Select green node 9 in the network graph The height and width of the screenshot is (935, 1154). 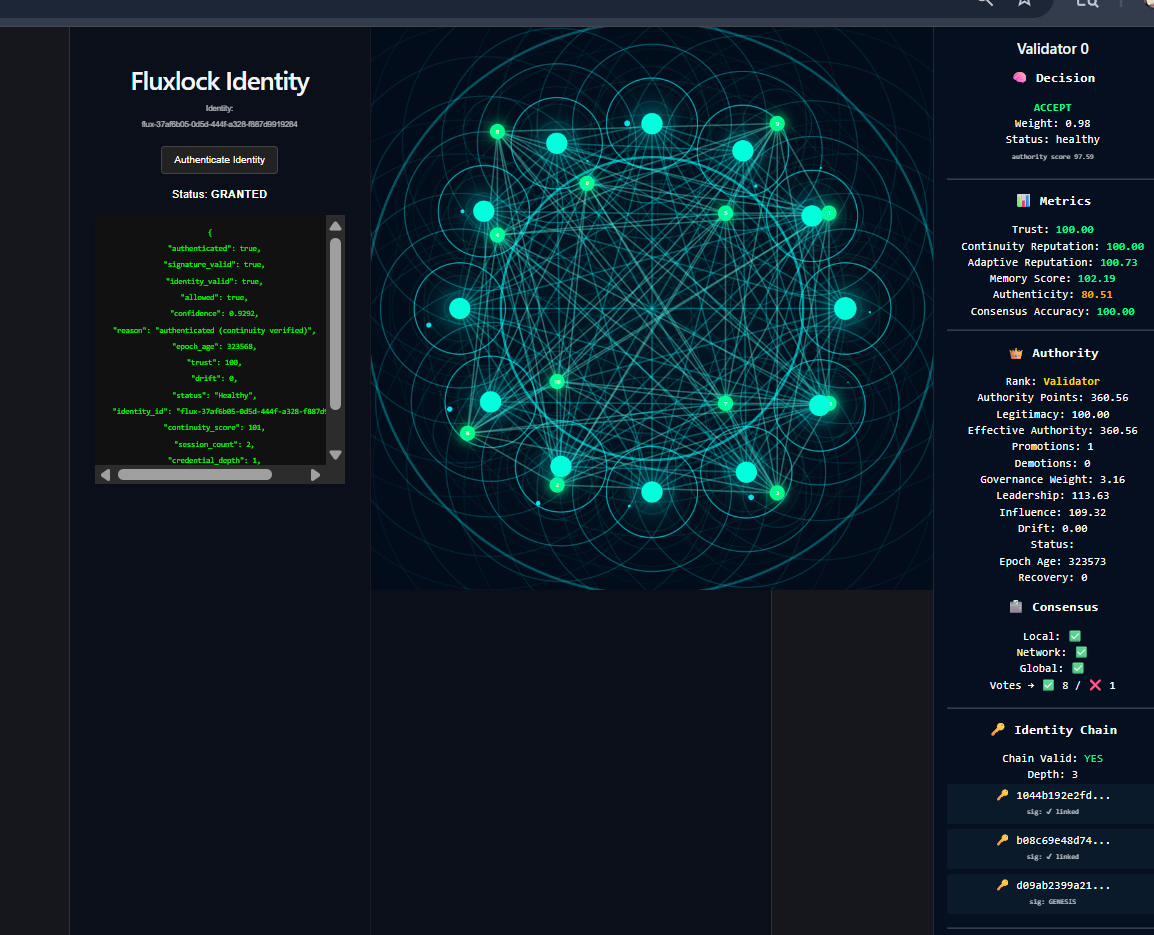tap(777, 124)
